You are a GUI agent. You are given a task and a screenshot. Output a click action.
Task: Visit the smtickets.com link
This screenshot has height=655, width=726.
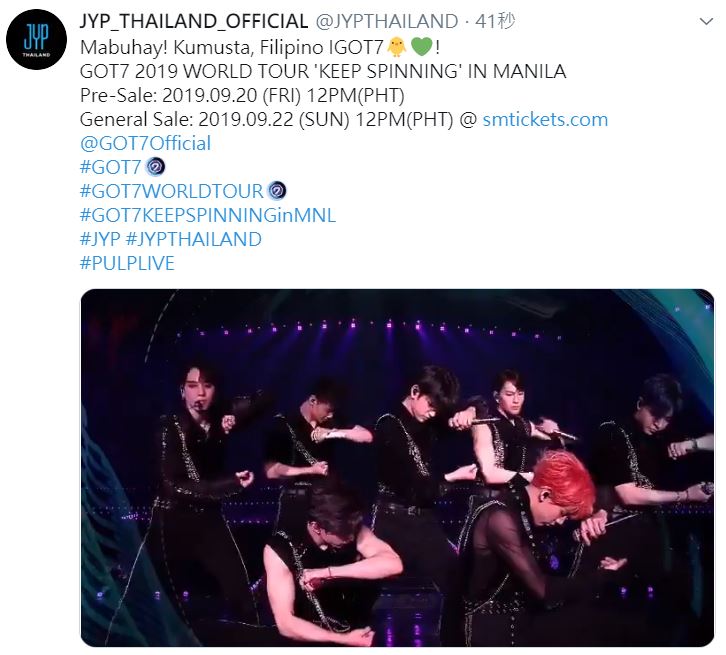point(545,119)
